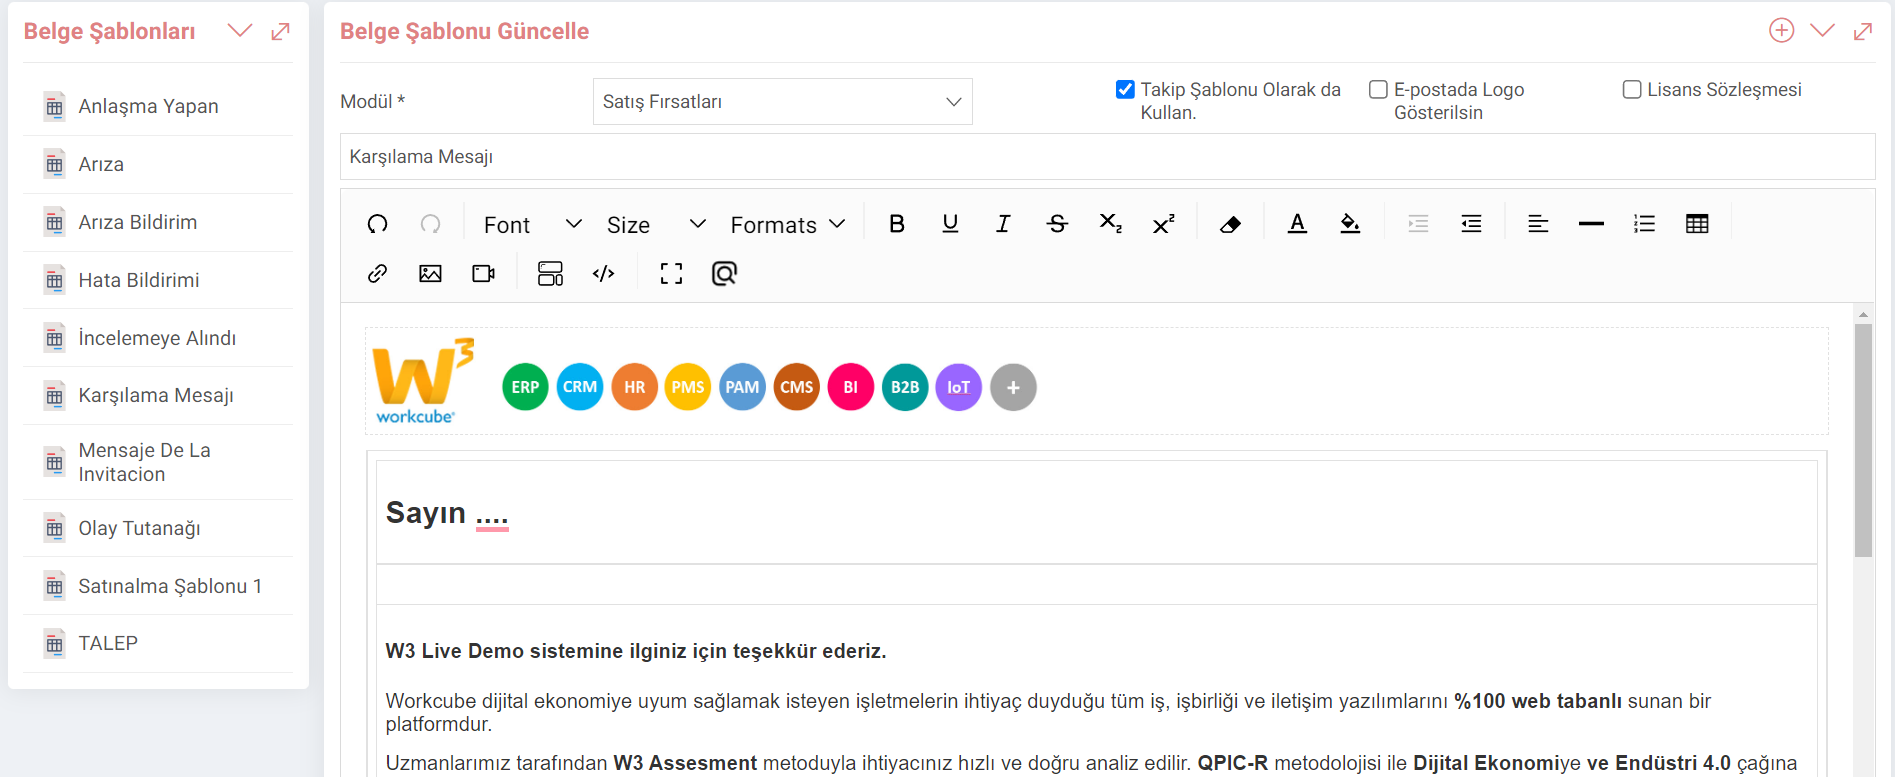Open text alignment options
The image size is (1895, 777).
pyautogui.click(x=1538, y=224)
